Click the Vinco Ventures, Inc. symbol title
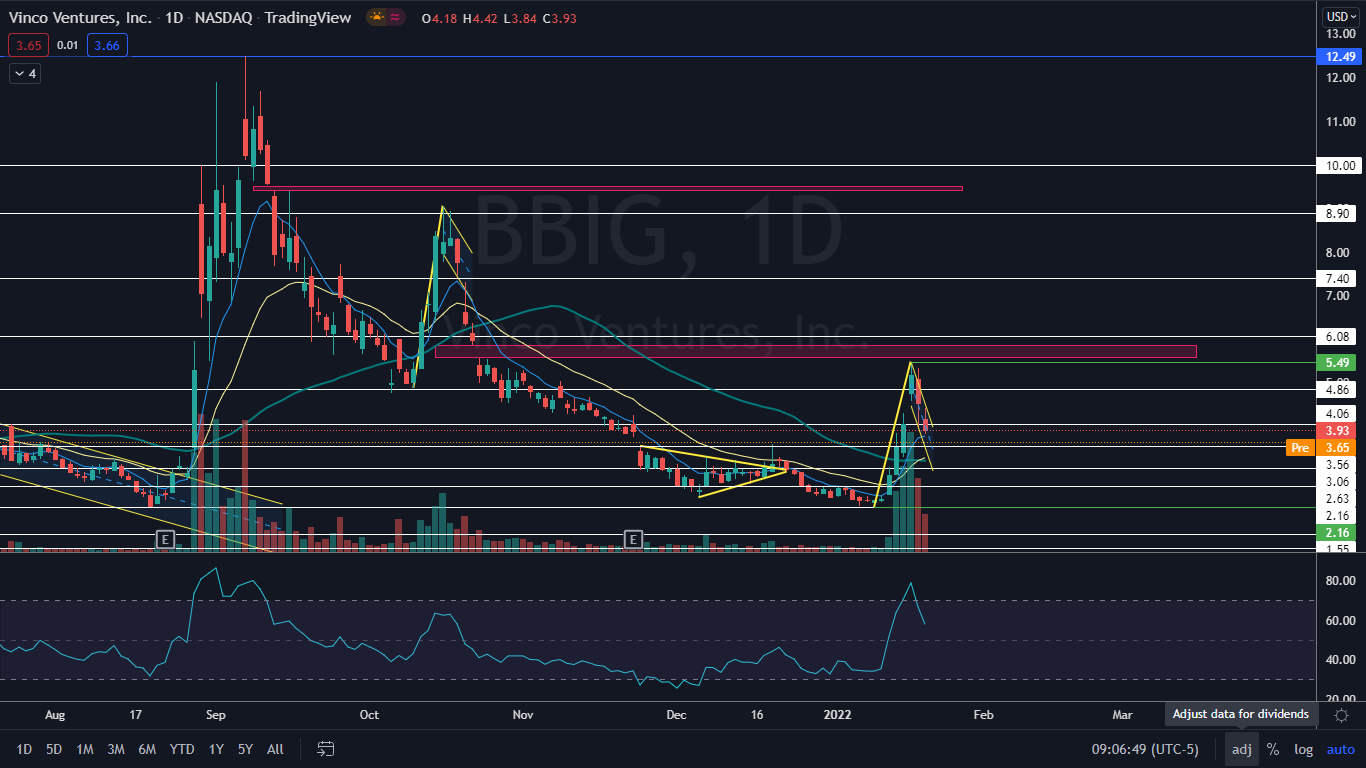 pos(78,18)
